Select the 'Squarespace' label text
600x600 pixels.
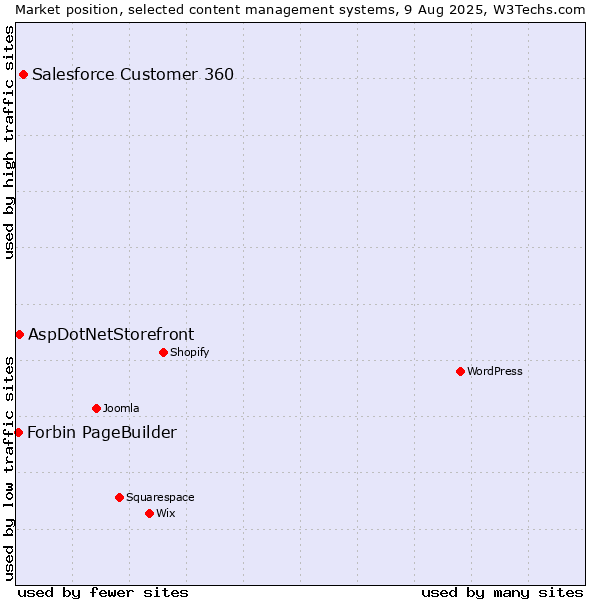click(x=160, y=497)
